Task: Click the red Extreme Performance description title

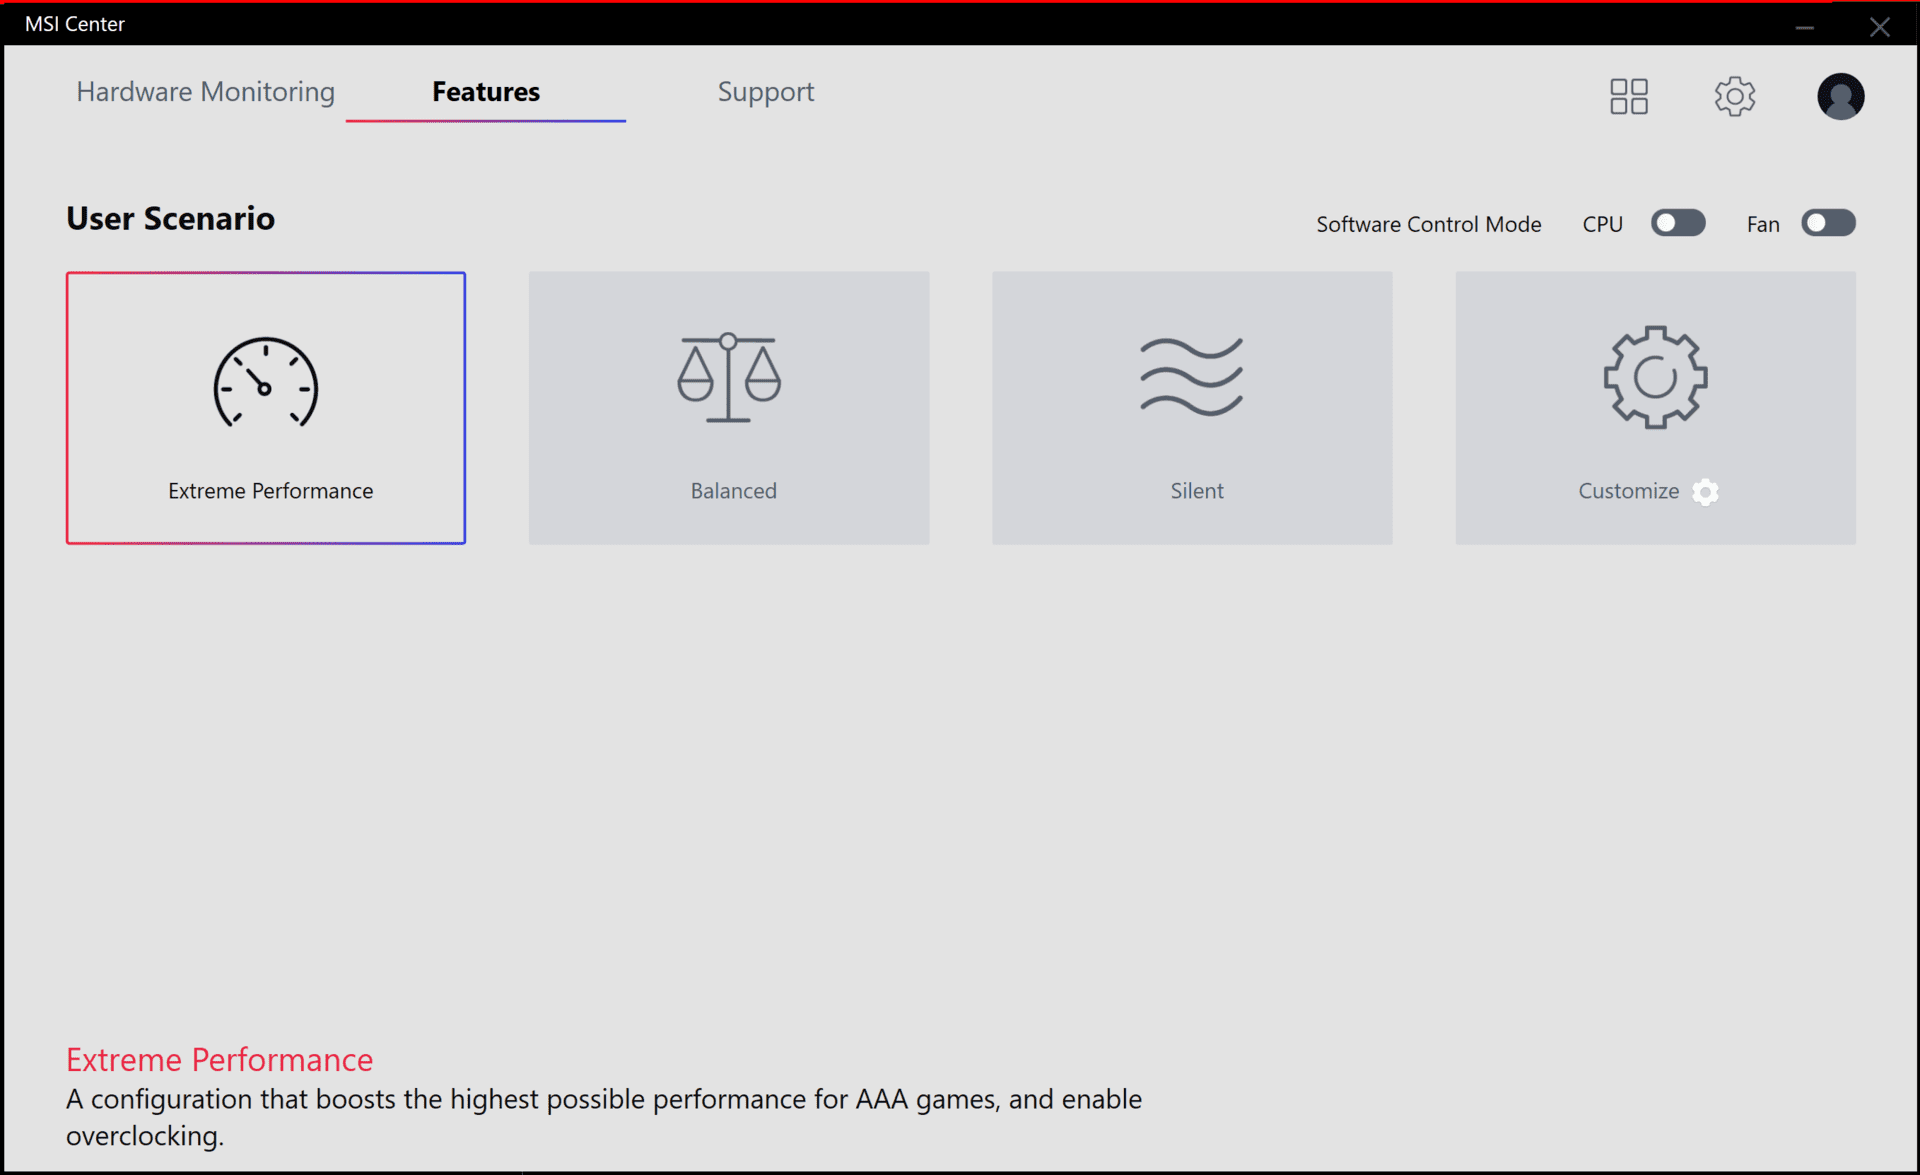Action: tap(219, 1060)
